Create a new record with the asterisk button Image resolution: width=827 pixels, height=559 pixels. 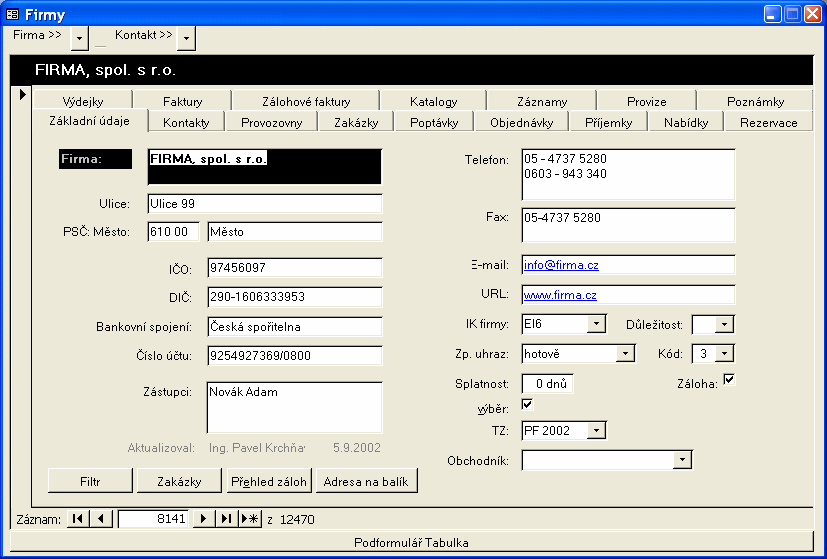(x=250, y=519)
